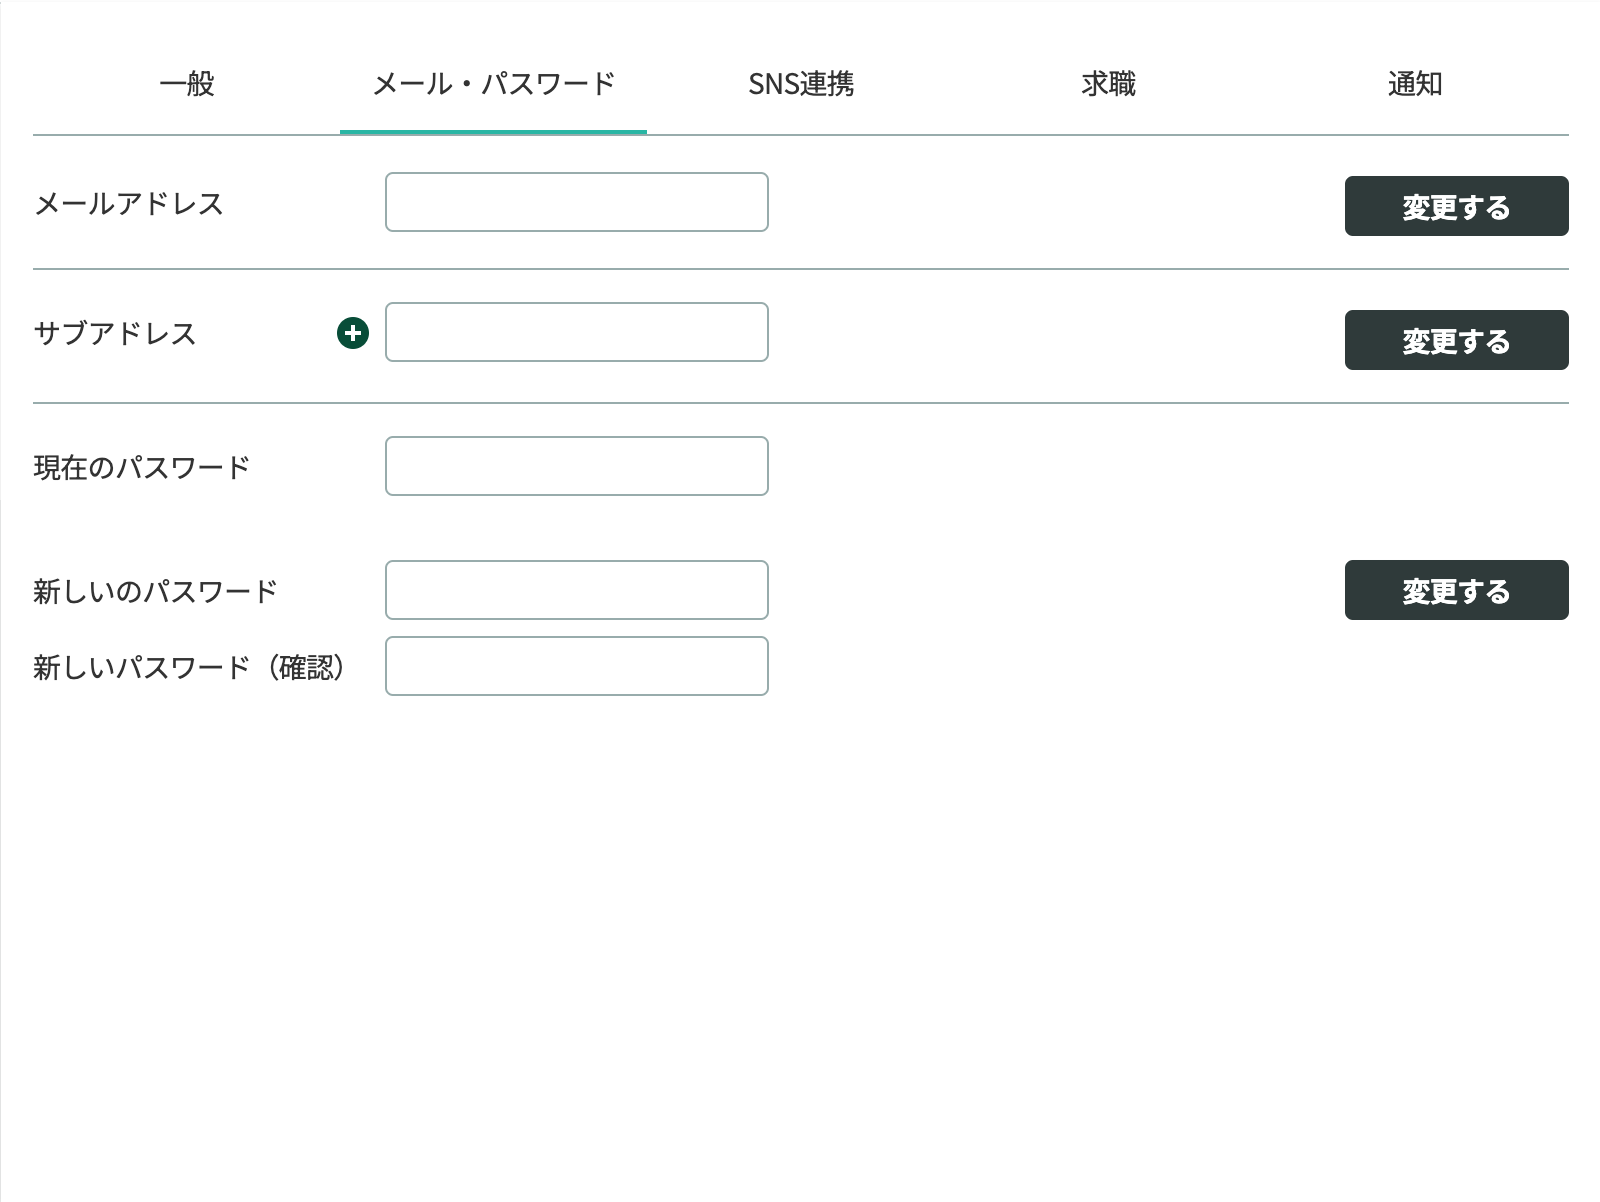Click the メールアドレス label text
This screenshot has width=1600, height=1202.
[x=129, y=204]
